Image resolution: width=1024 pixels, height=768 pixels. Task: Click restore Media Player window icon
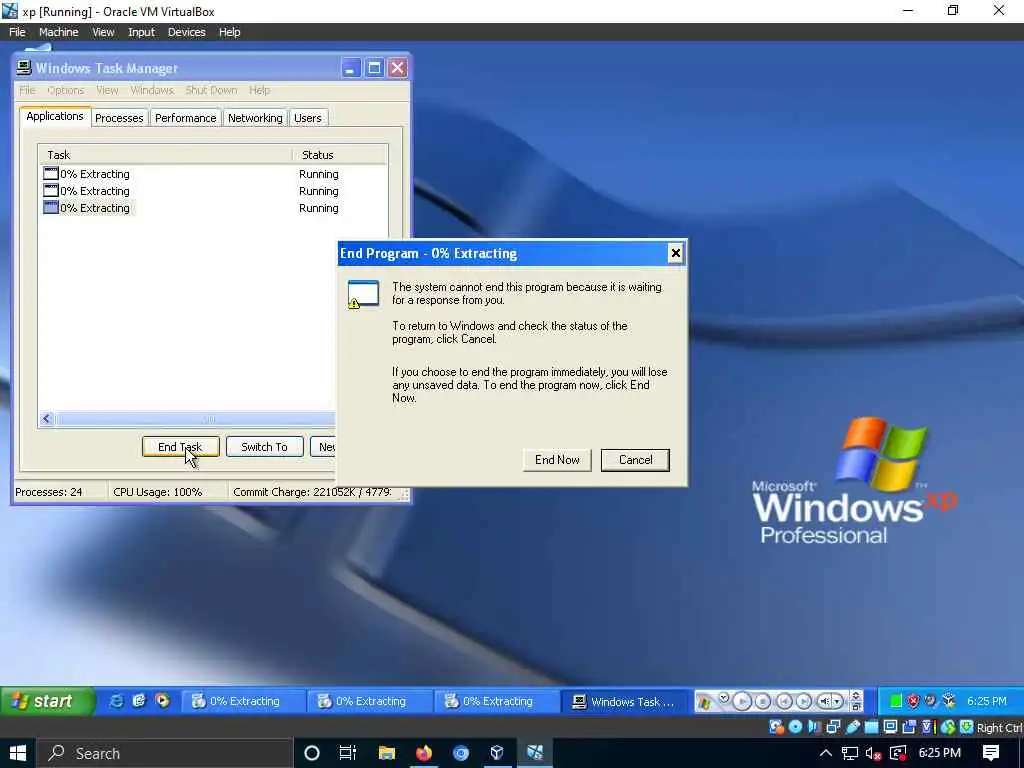click(856, 707)
